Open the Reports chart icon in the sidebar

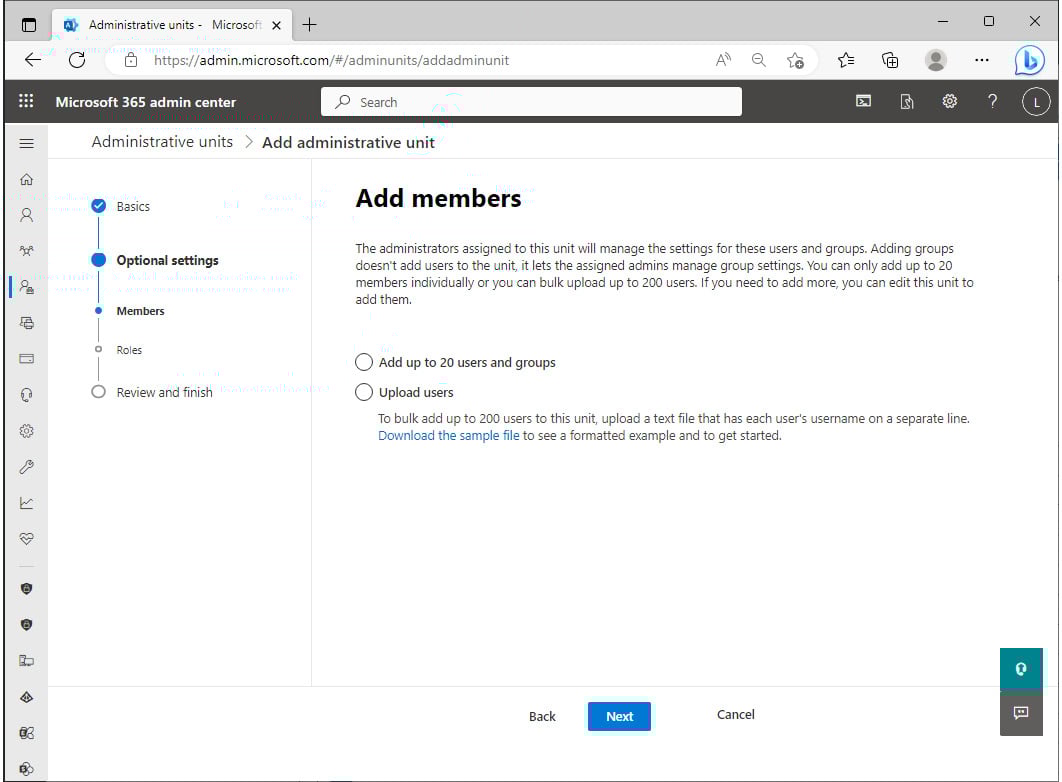(x=27, y=502)
